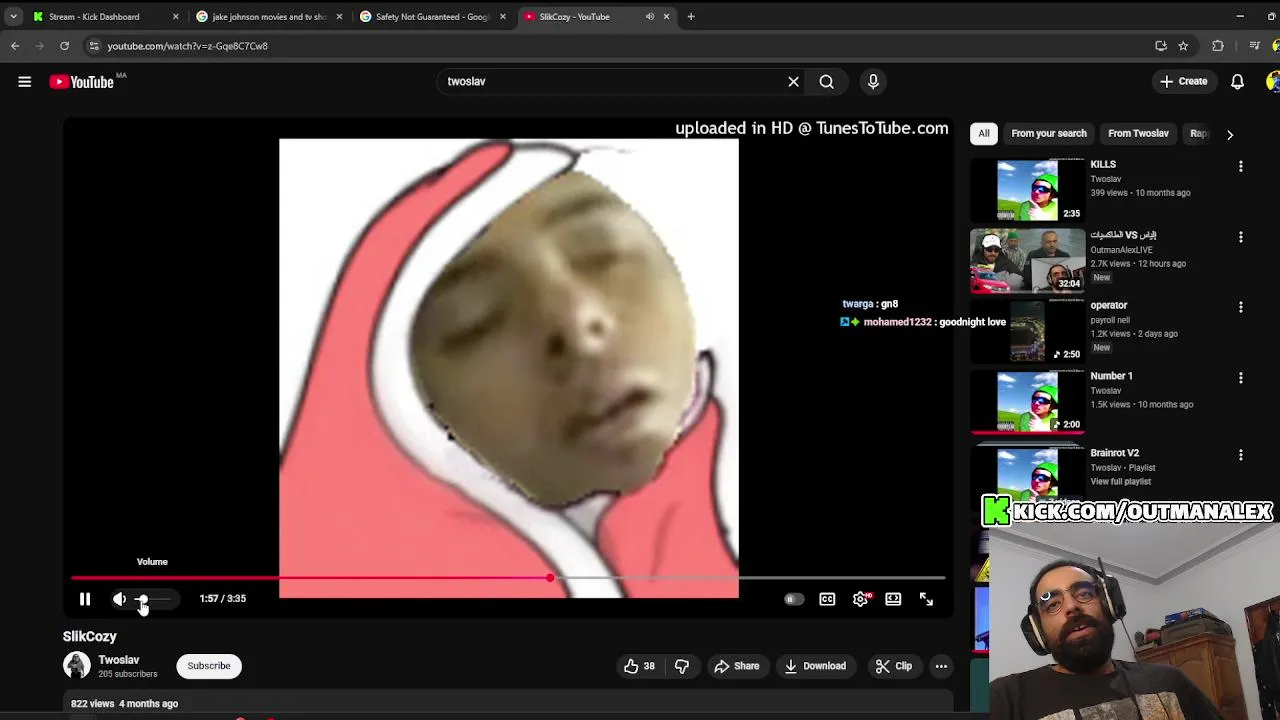1280x720 pixels.
Task: Subscribe to Twoslav
Action: (209, 666)
